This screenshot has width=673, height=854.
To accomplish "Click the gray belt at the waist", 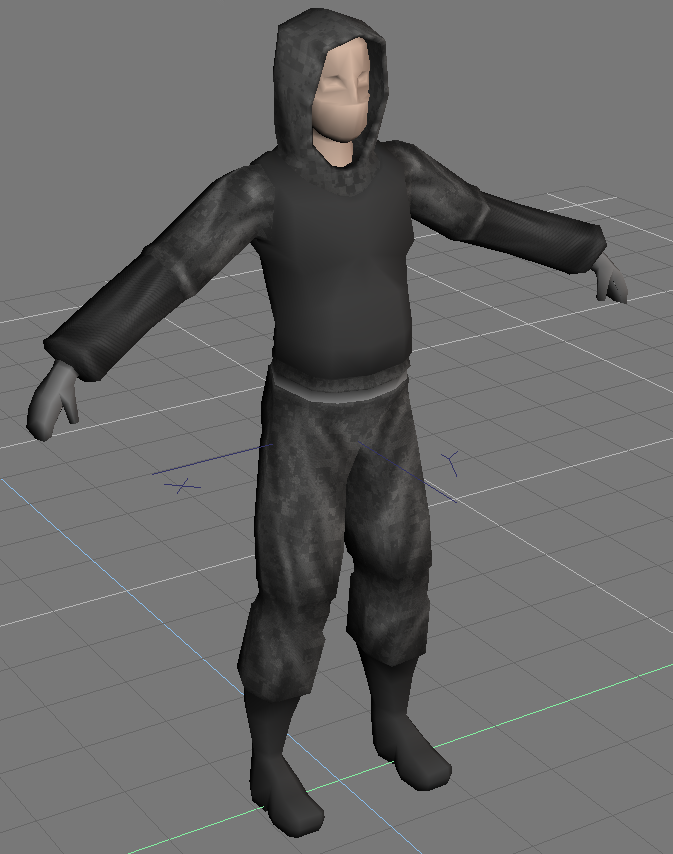I will [339, 388].
